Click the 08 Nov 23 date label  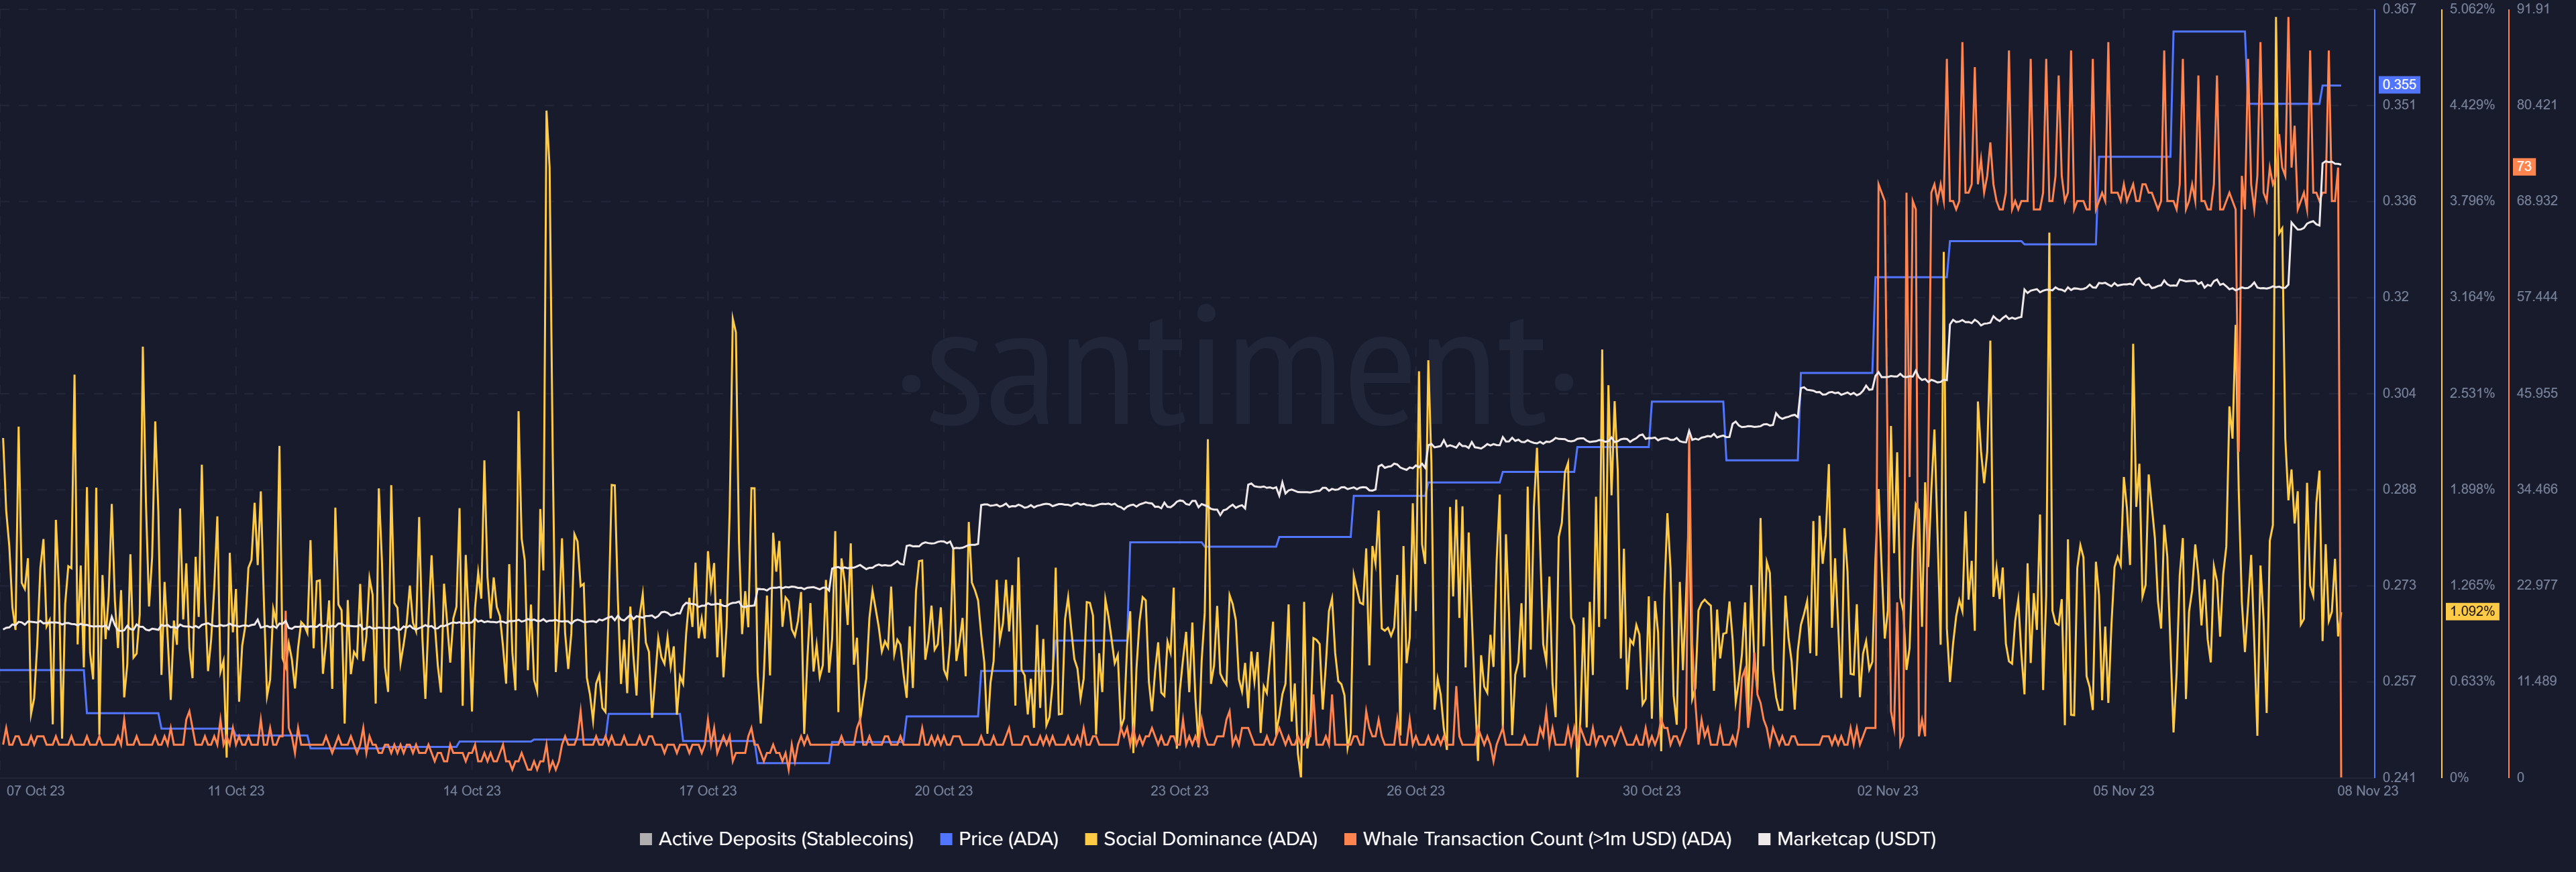2367,791
